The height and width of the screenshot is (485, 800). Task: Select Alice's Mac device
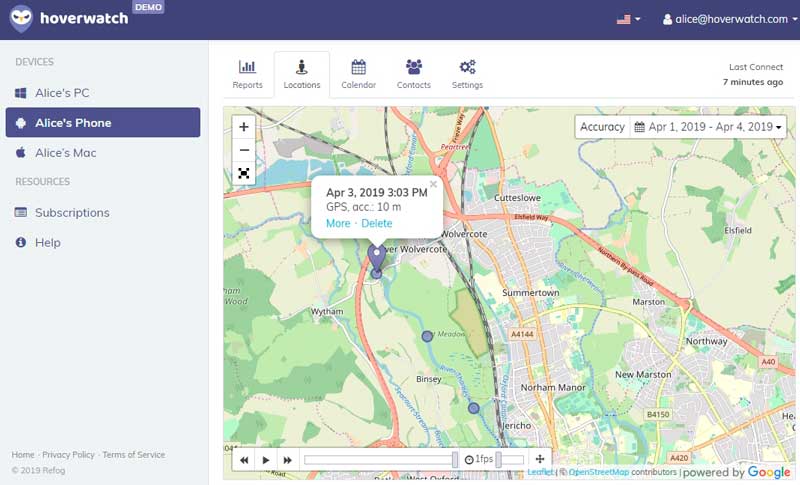(65, 153)
